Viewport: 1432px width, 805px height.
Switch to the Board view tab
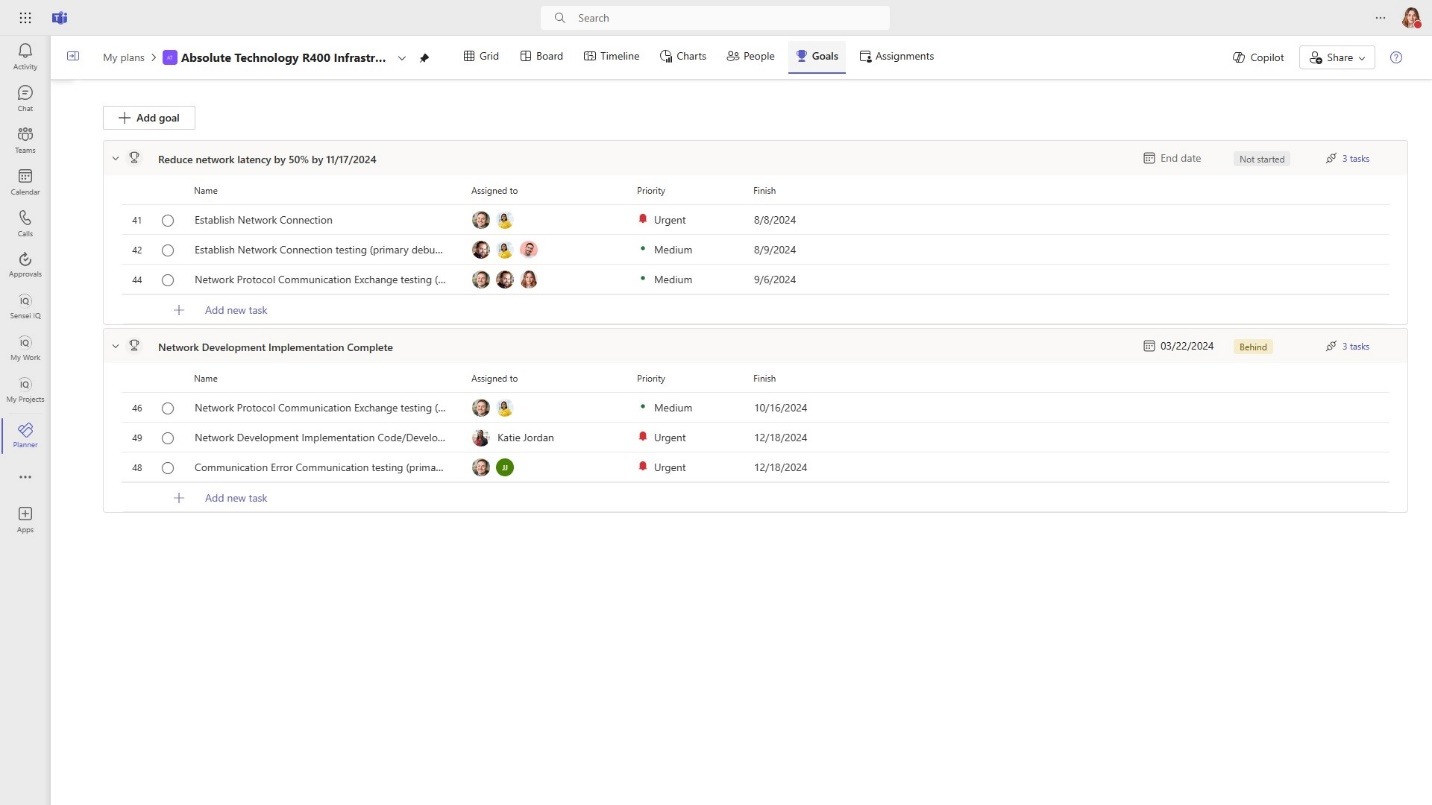[x=541, y=56]
